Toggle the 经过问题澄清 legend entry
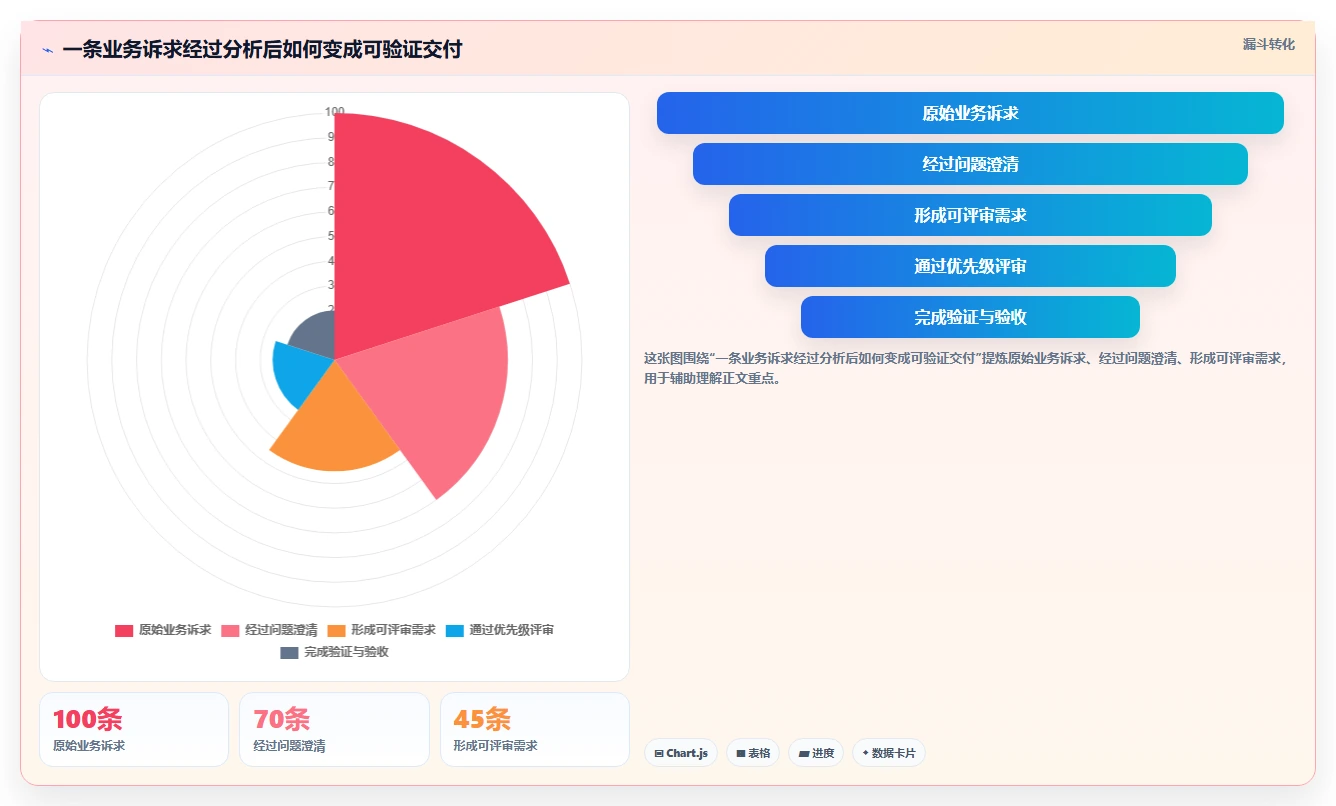Image resolution: width=1336 pixels, height=806 pixels. click(x=269, y=630)
